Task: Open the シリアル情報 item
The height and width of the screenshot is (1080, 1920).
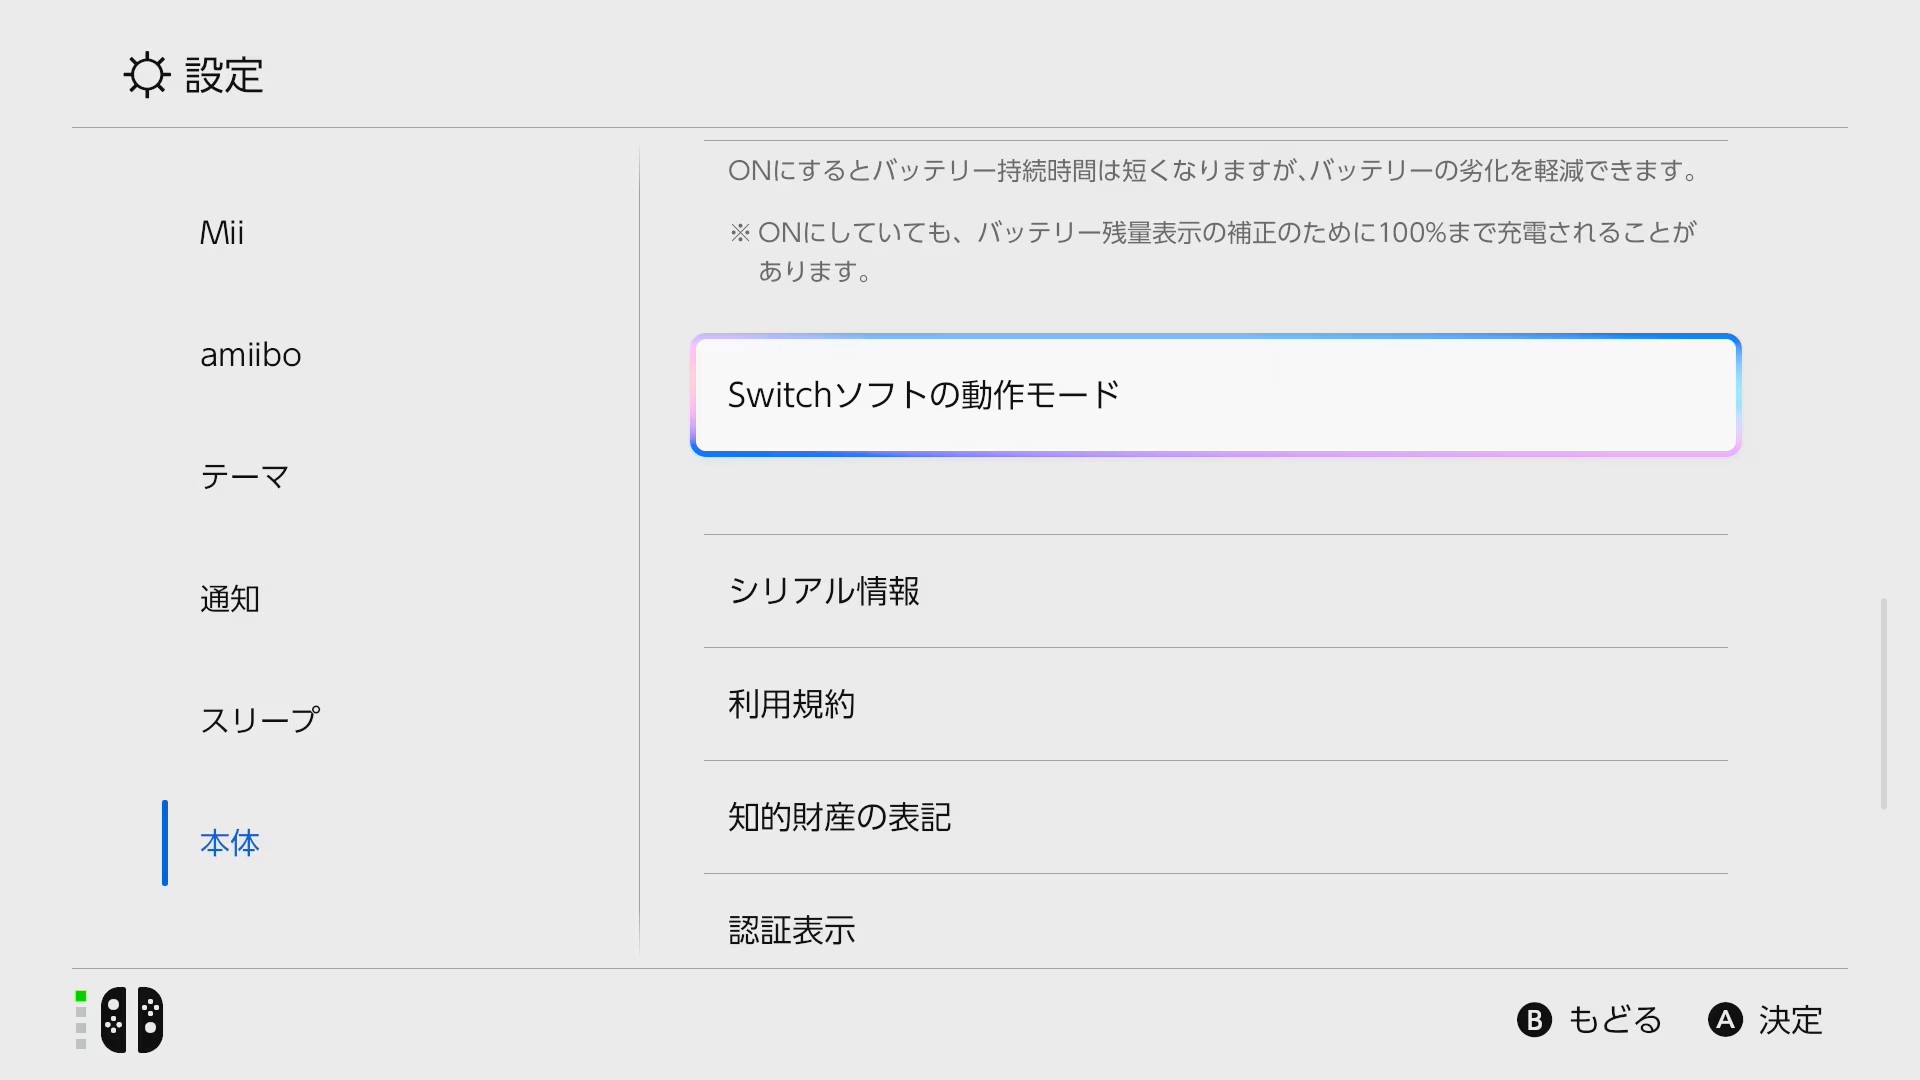Action: click(1214, 592)
